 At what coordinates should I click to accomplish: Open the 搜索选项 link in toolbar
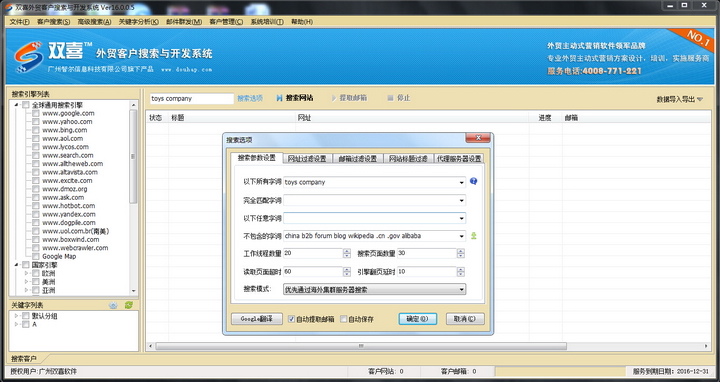pyautogui.click(x=250, y=98)
